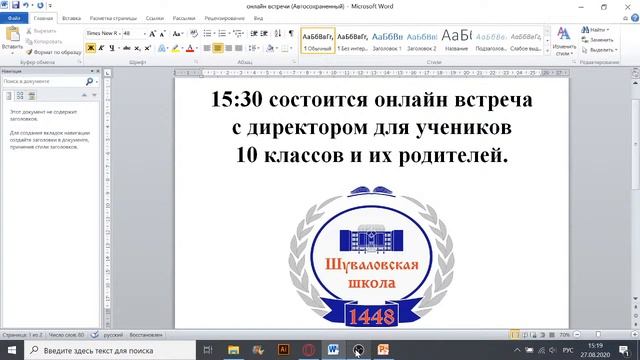Toggle Bold (Ж) formatting
The image size is (640, 360).
(x=91, y=48)
